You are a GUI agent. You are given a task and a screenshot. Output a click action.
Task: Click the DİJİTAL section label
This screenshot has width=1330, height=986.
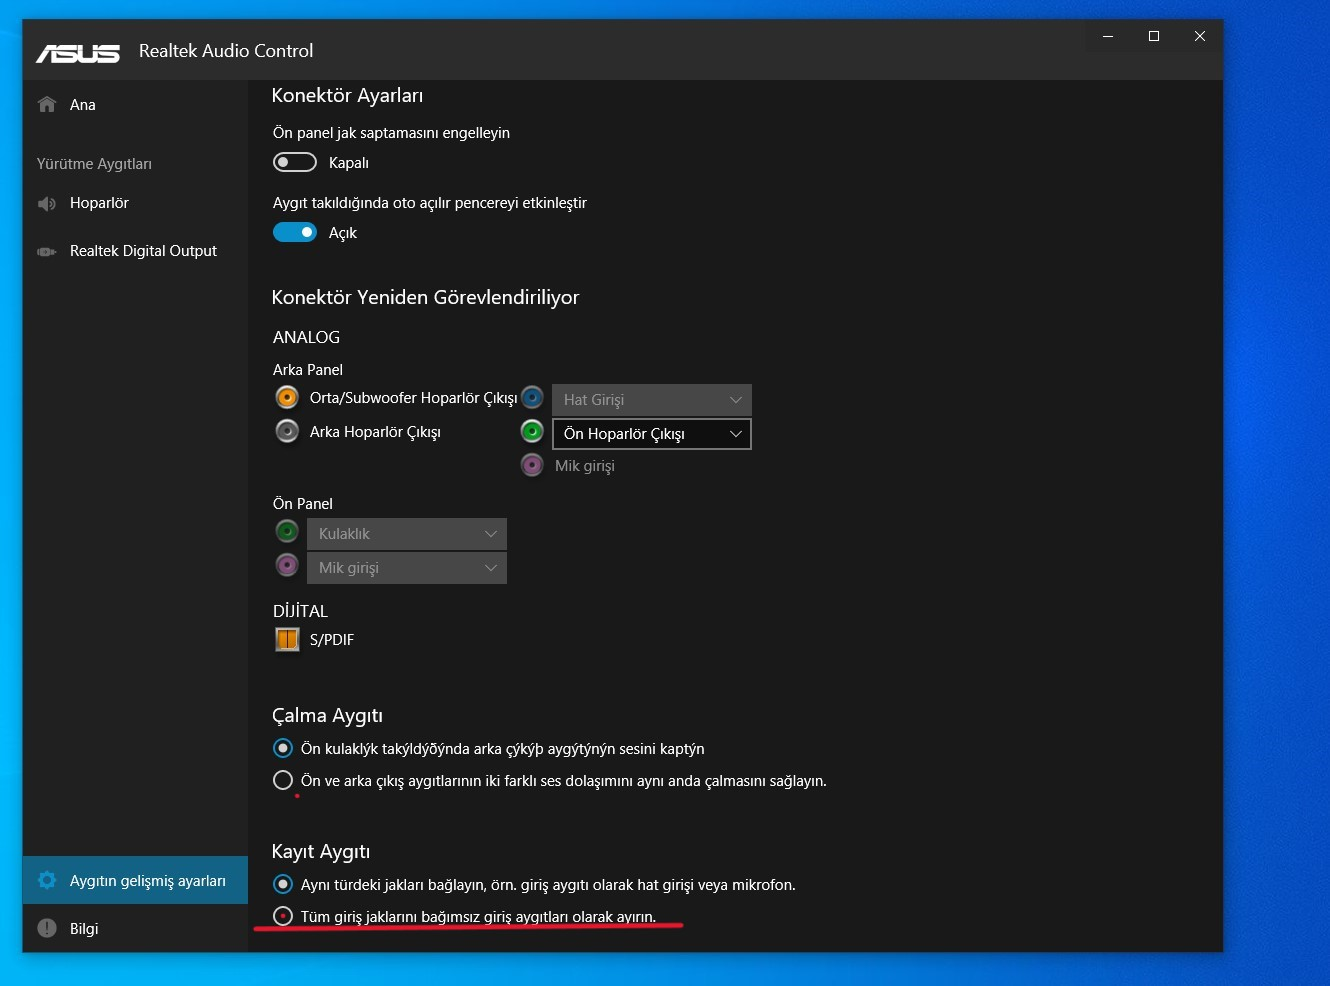[300, 611]
